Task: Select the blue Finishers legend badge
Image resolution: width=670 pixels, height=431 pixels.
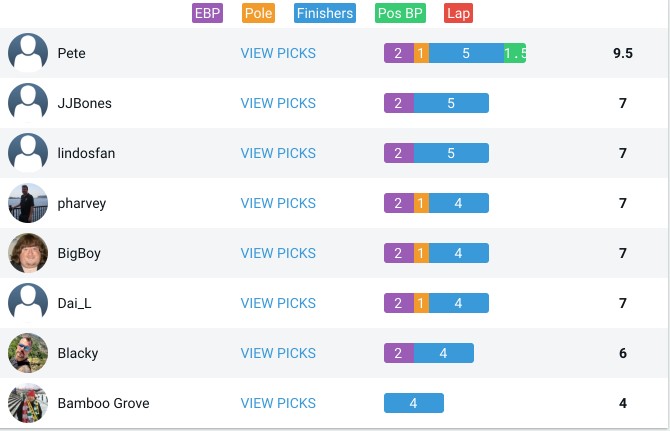Action: pyautogui.click(x=325, y=13)
